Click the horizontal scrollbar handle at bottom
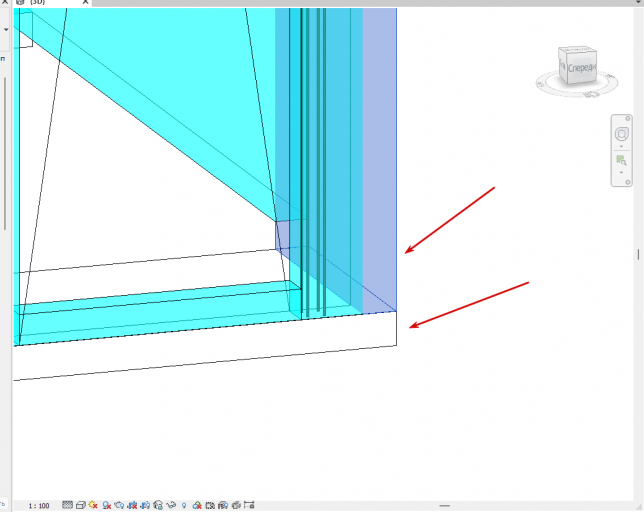This screenshot has width=644, height=512. click(444, 506)
